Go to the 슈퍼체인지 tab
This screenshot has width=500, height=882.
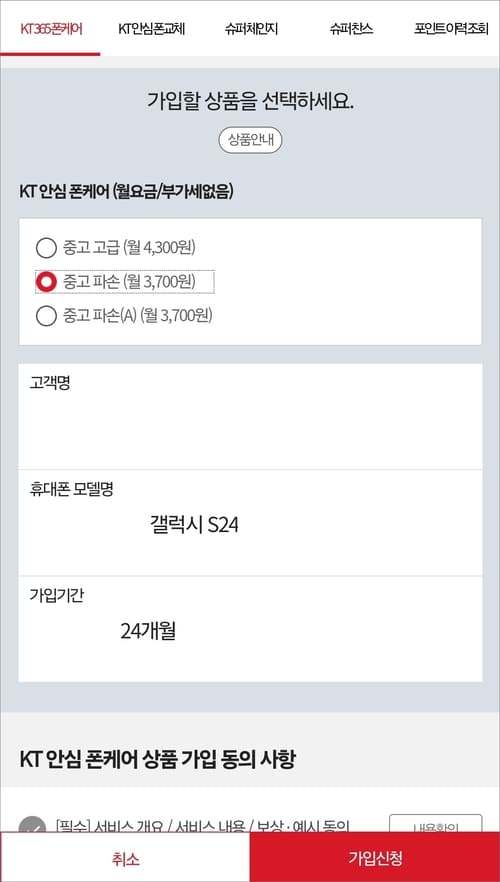251,29
